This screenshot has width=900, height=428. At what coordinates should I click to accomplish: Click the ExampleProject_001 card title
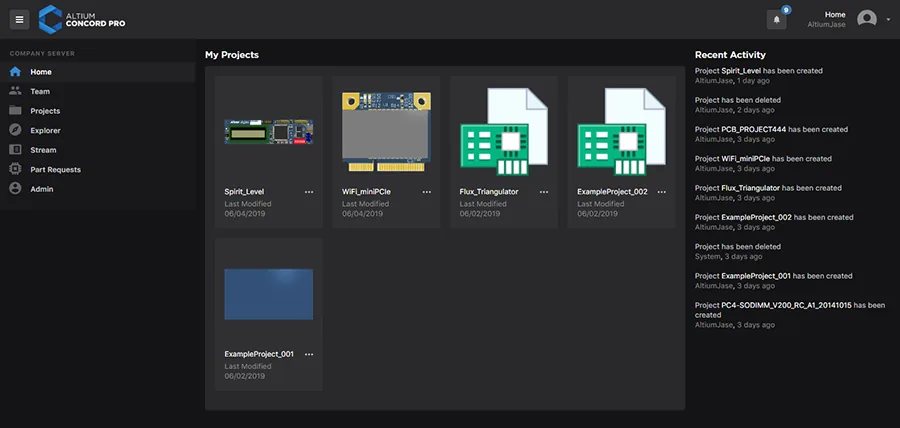pyautogui.click(x=259, y=354)
